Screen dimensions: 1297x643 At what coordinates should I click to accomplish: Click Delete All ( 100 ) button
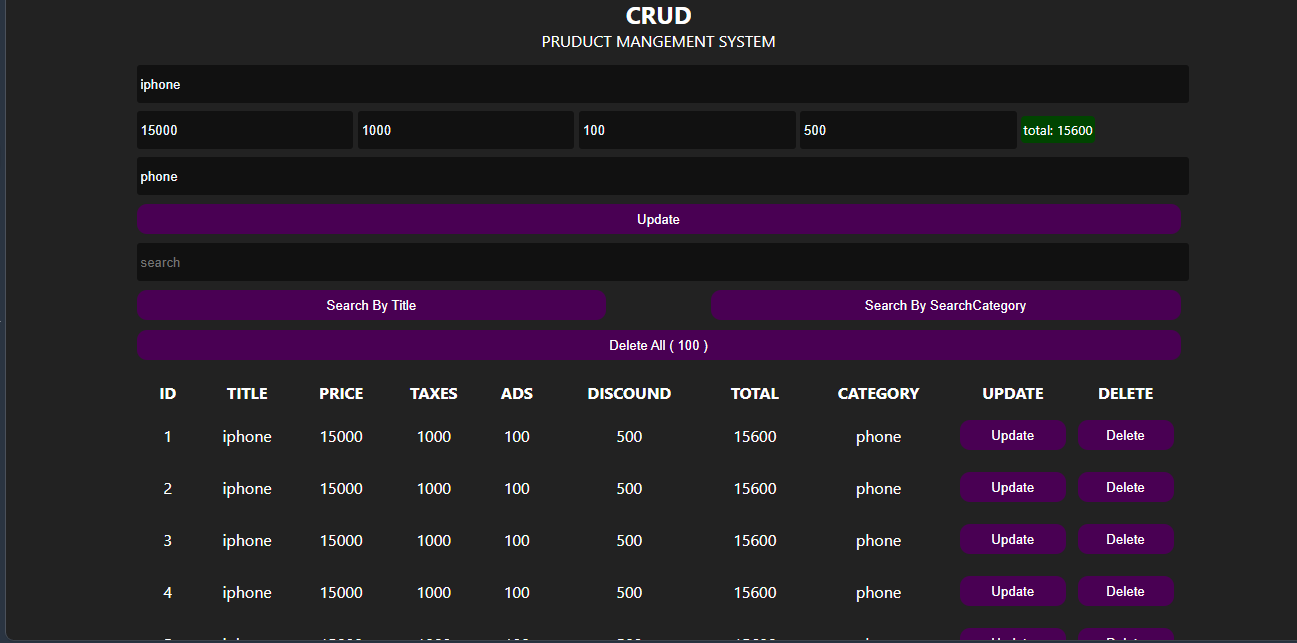tap(659, 345)
